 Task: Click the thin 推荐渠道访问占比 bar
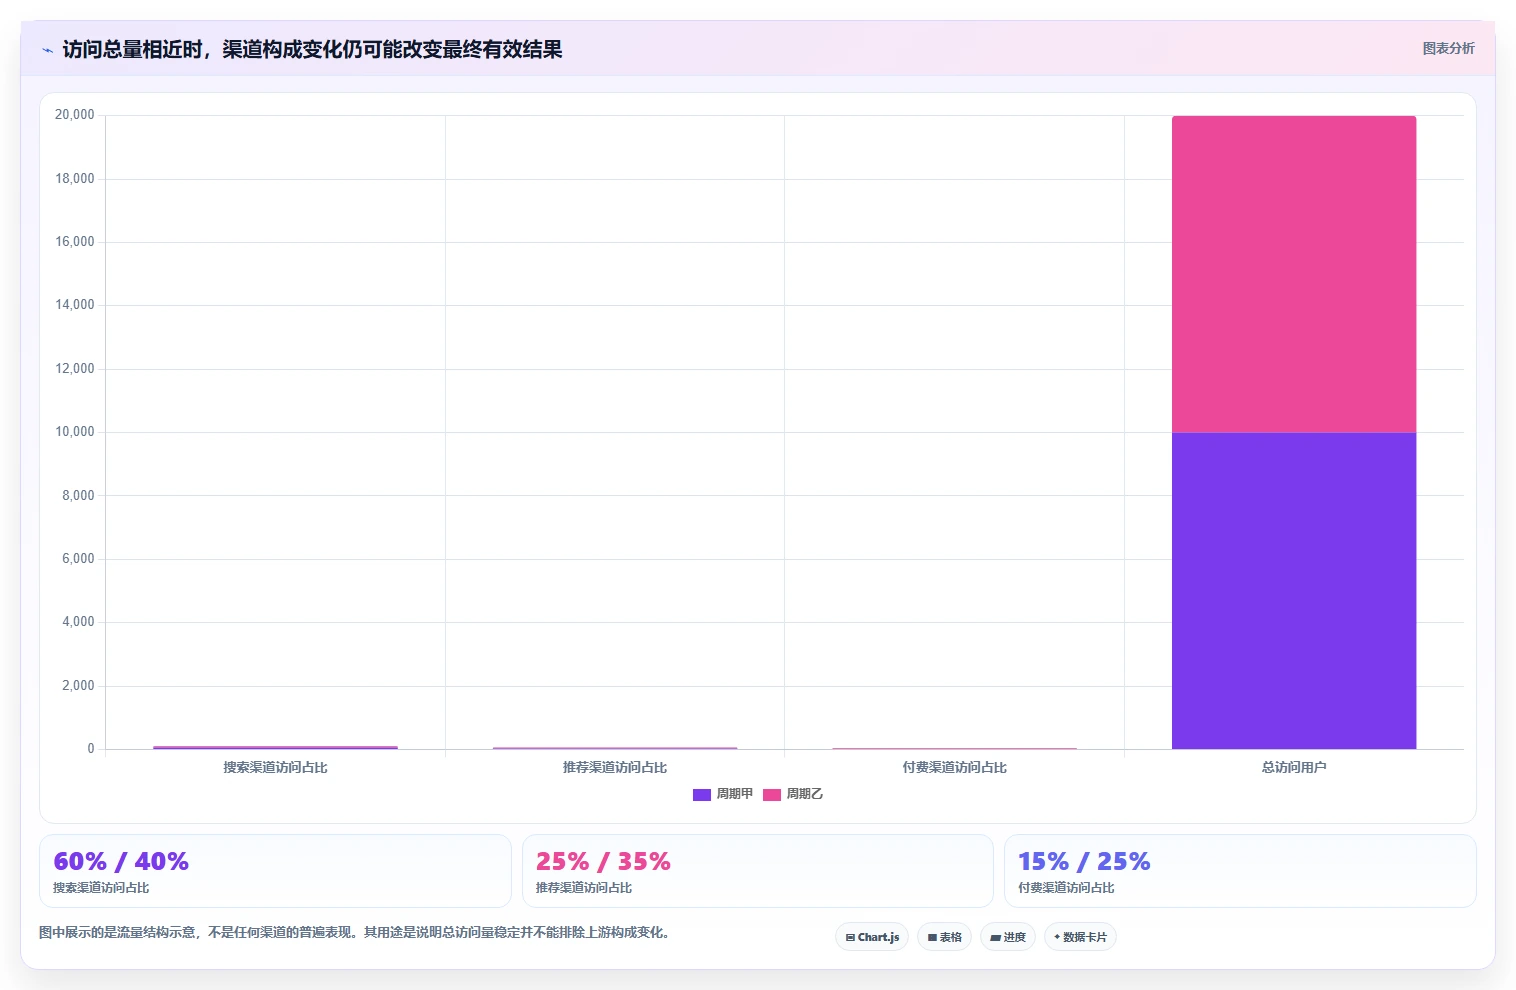615,748
